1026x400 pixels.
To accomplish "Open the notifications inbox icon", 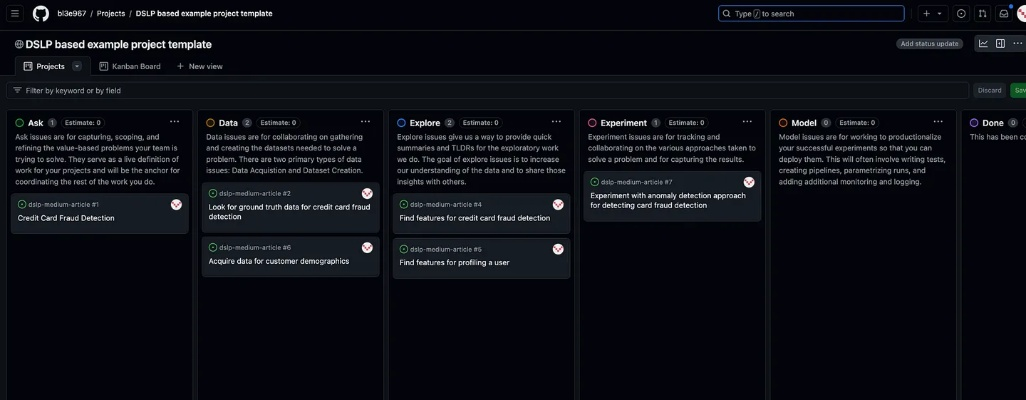I will click(1003, 14).
